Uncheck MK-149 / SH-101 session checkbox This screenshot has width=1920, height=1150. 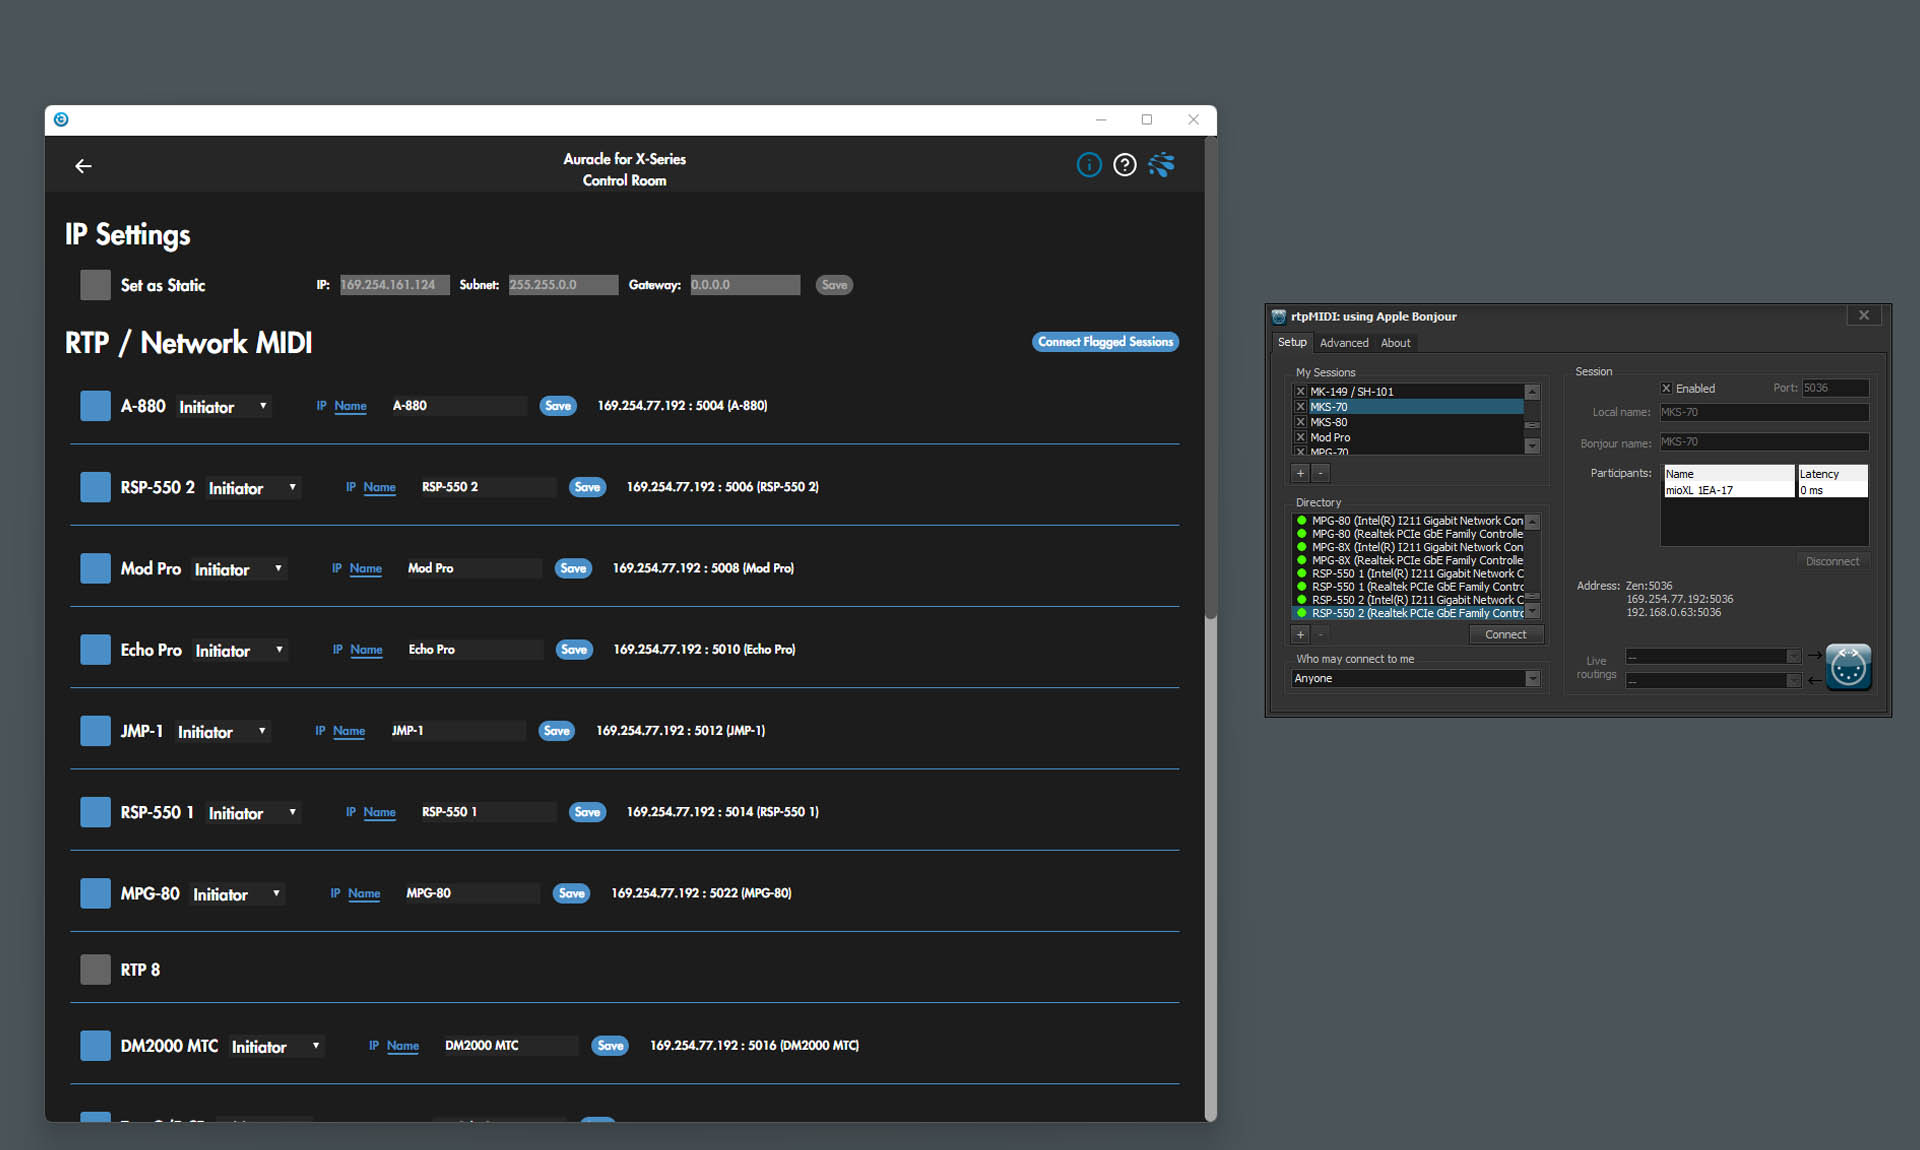coord(1300,392)
